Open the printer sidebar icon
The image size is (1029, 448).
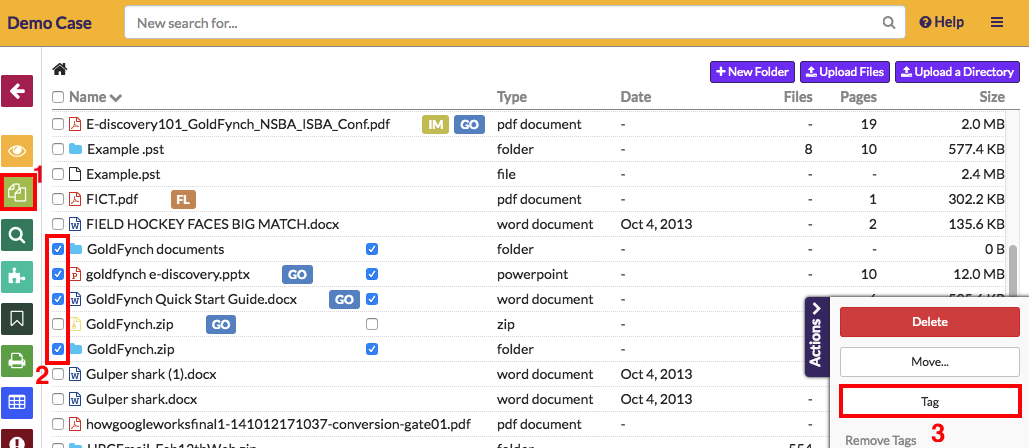pyautogui.click(x=17, y=361)
